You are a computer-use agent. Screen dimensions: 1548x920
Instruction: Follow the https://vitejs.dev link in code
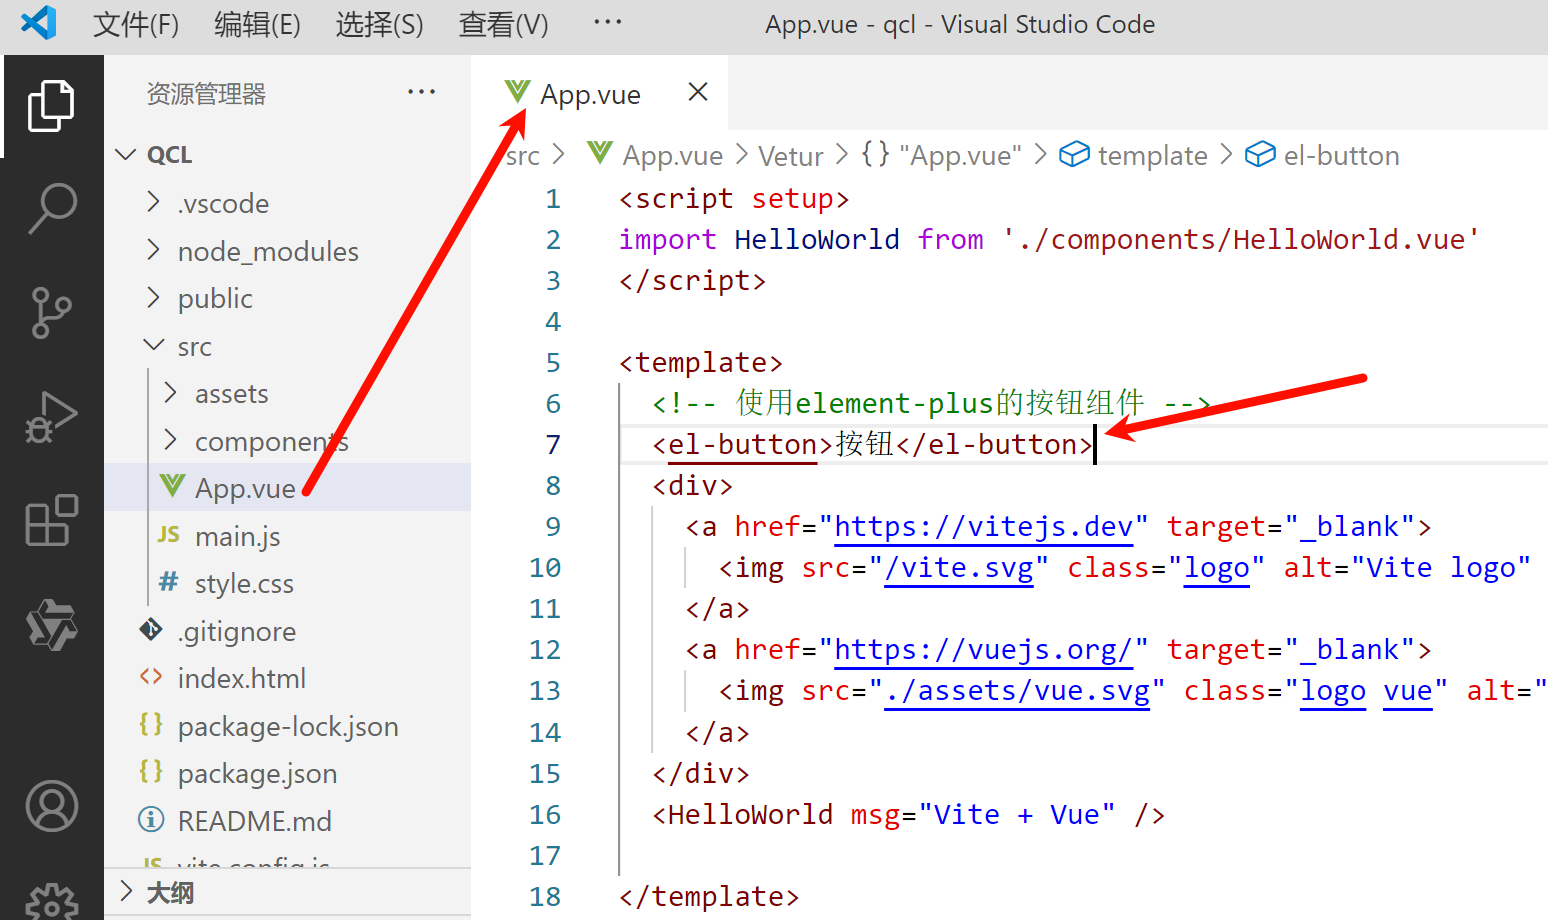[x=983, y=527]
